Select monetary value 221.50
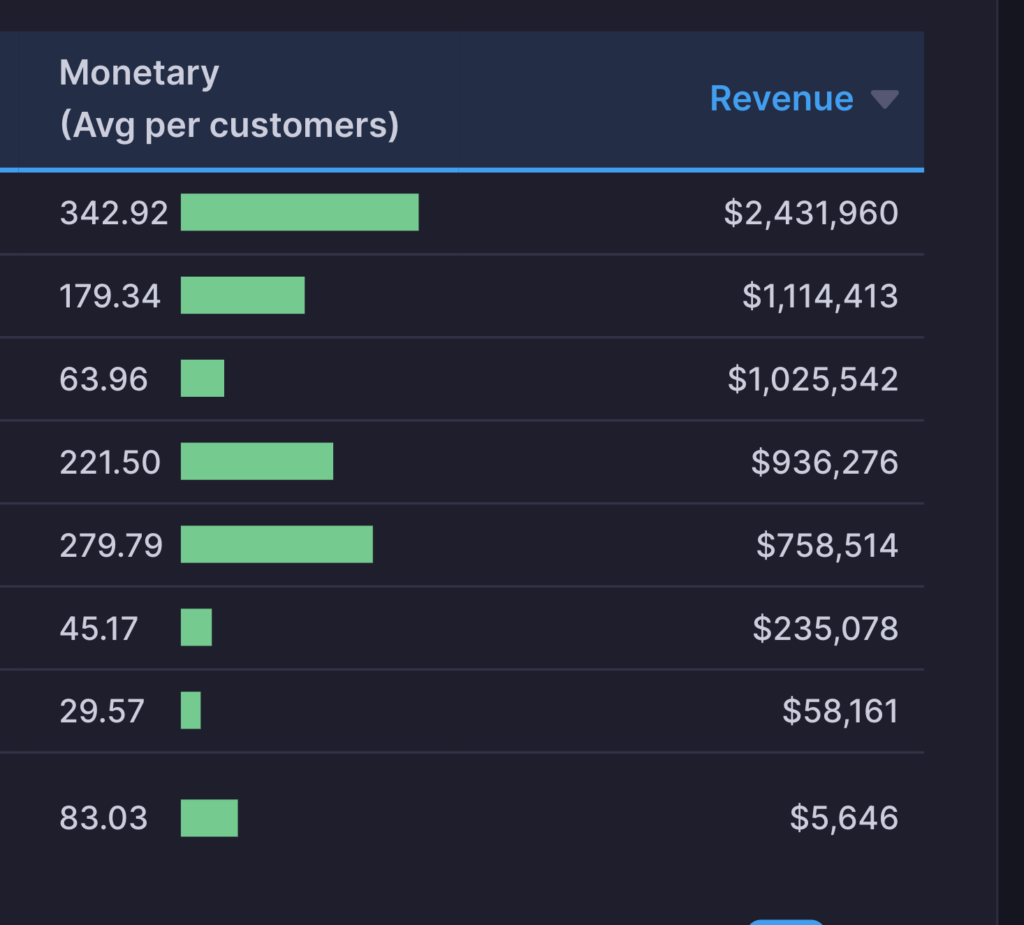The width and height of the screenshot is (1024, 925). pyautogui.click(x=110, y=462)
